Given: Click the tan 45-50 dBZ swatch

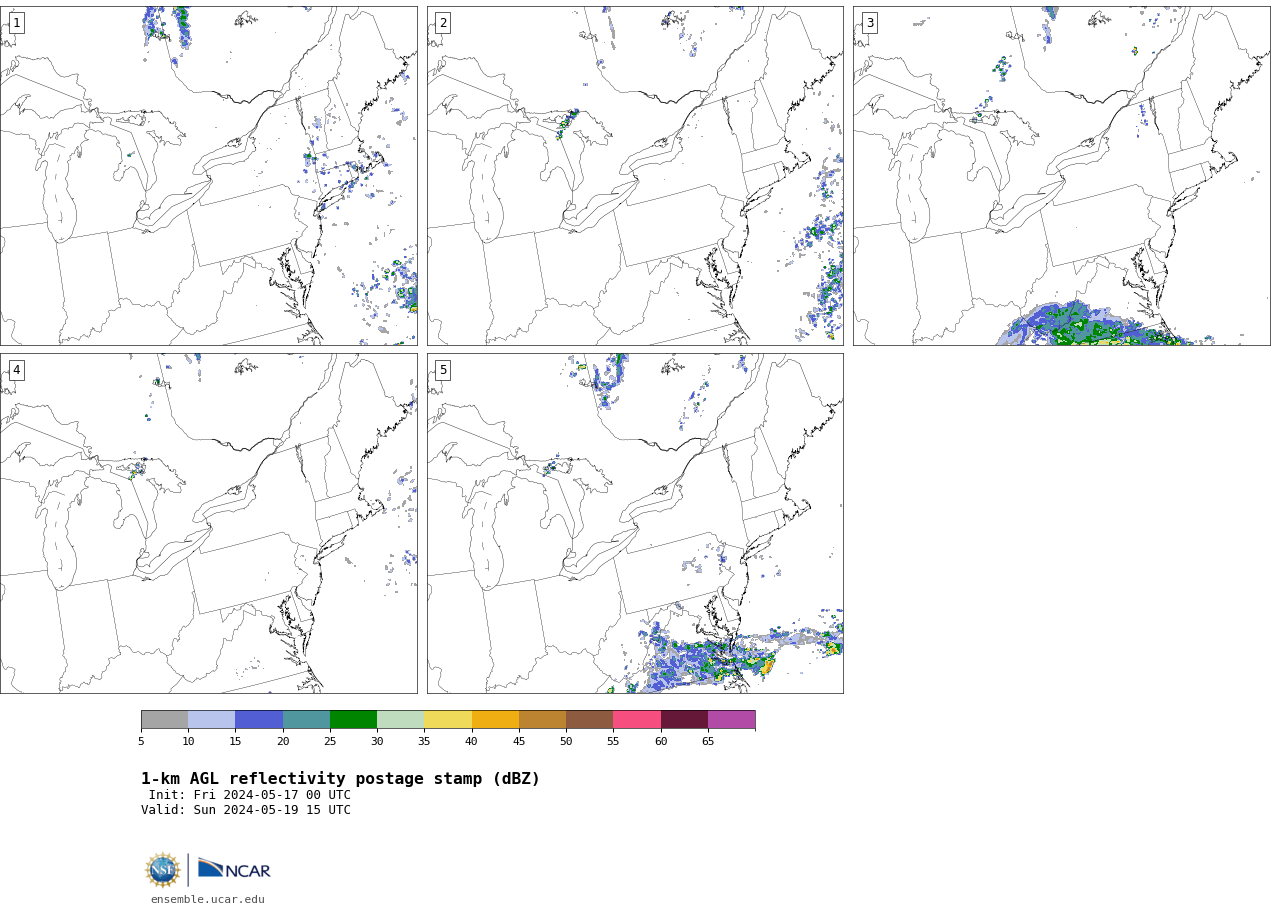Looking at the screenshot, I should coord(542,720).
